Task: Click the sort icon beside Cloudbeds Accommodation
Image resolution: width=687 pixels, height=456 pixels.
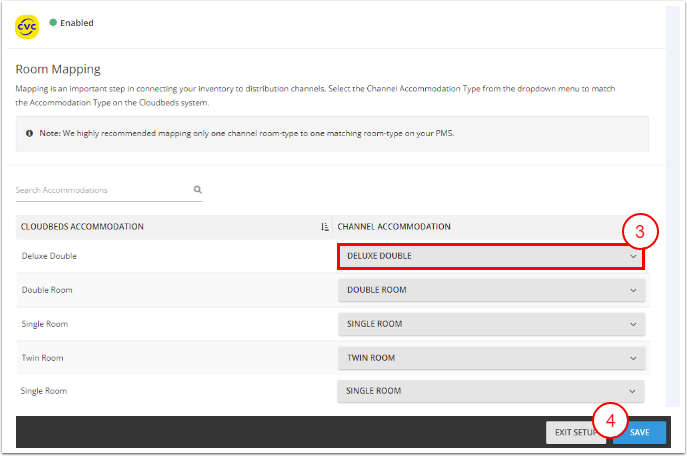Action: 325,227
